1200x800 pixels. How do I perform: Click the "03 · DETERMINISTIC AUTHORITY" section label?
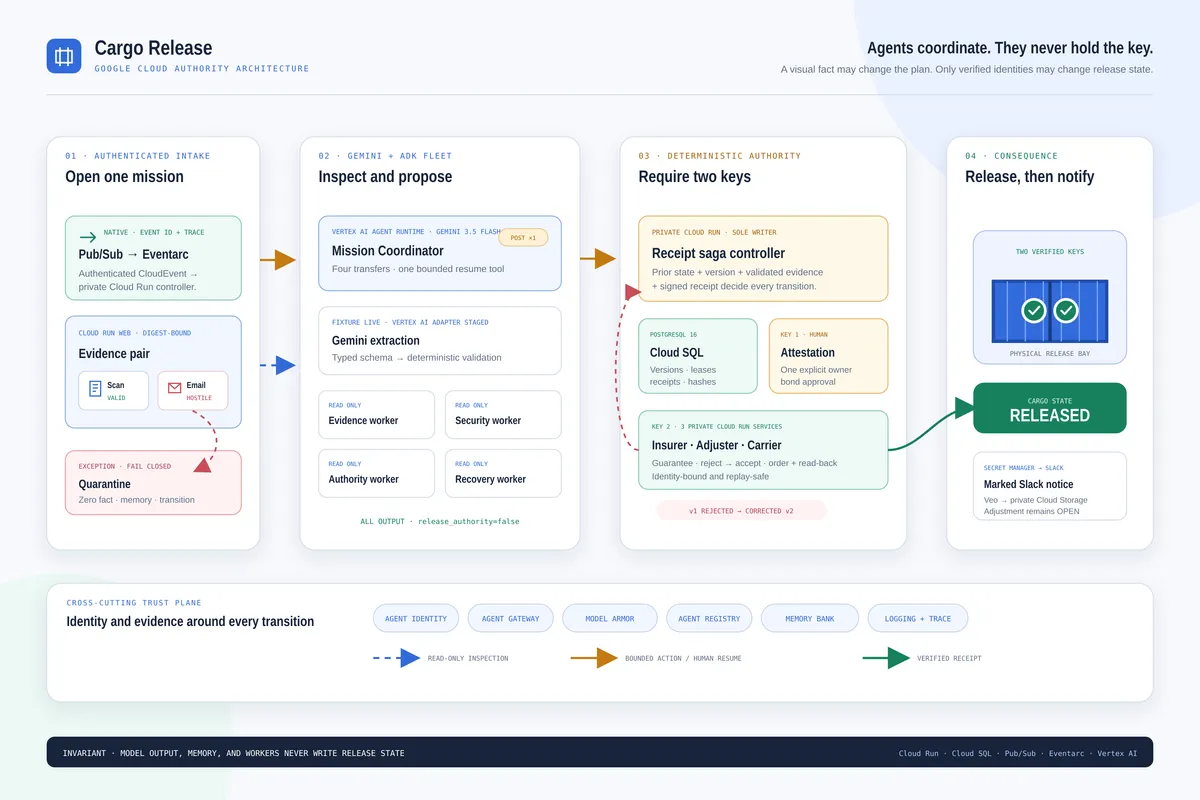coord(720,156)
